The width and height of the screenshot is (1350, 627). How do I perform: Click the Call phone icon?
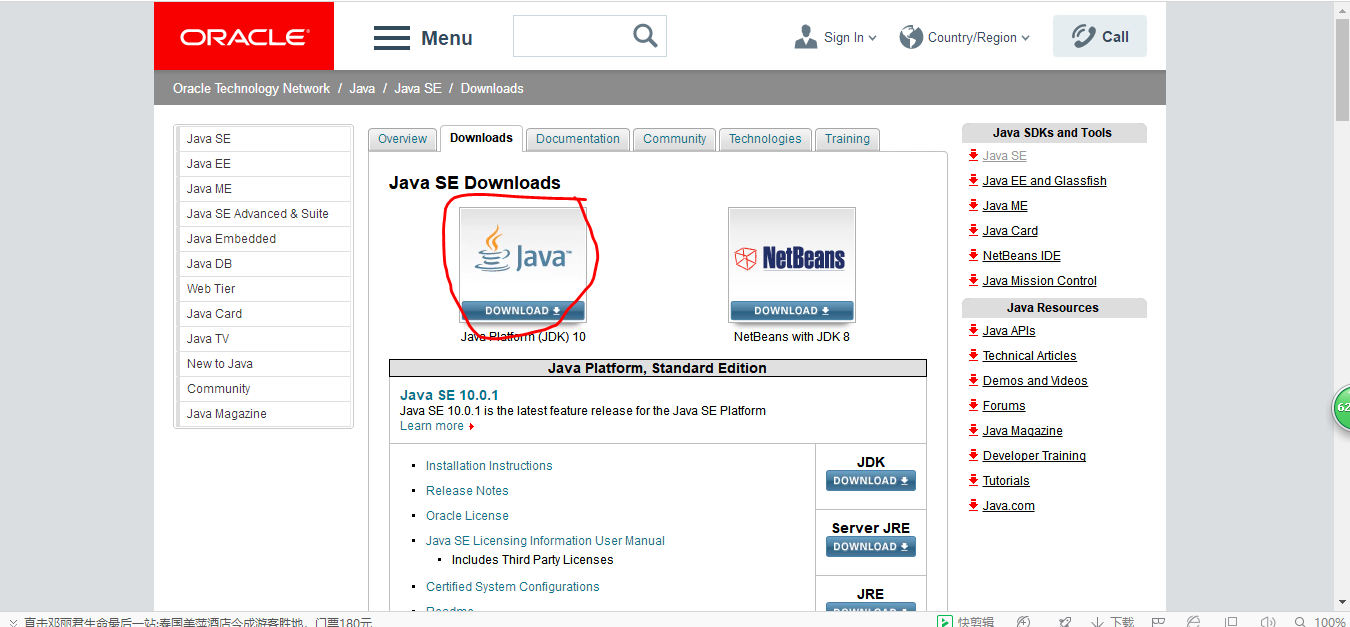pos(1084,37)
